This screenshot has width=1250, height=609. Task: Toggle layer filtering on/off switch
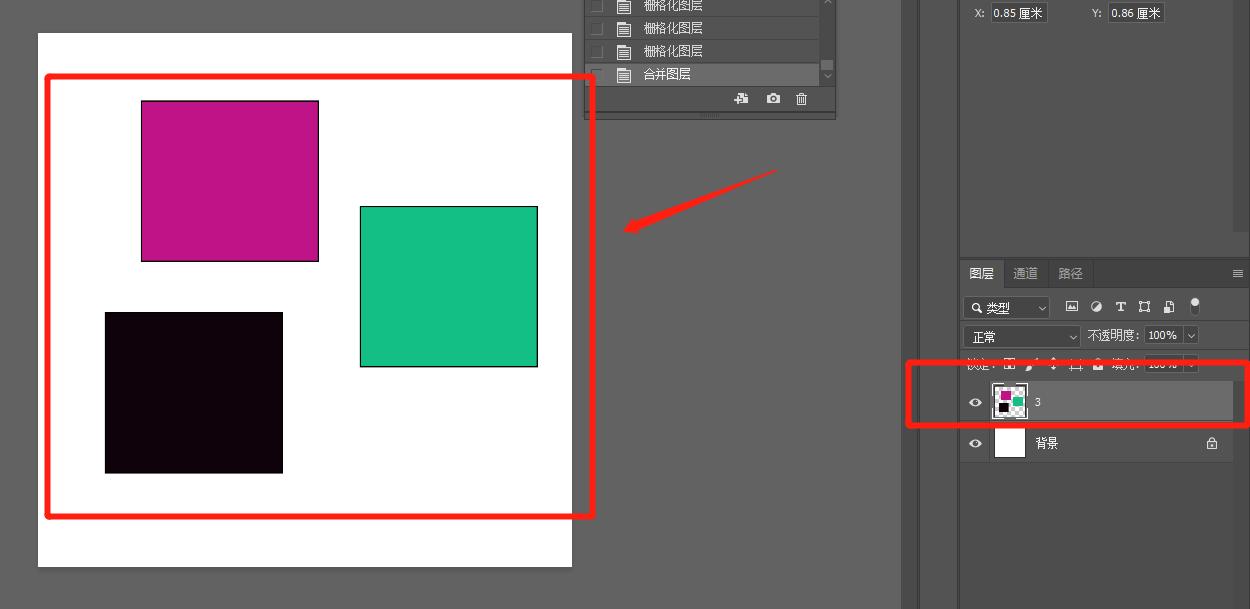1194,306
